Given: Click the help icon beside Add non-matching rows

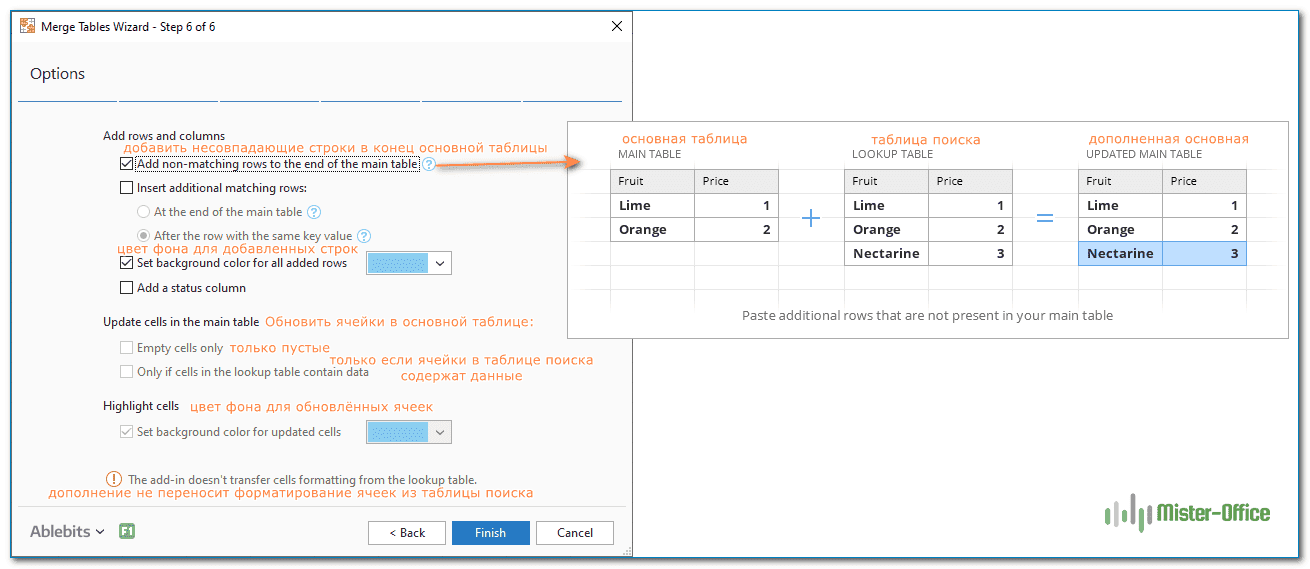Looking at the screenshot, I should [428, 164].
